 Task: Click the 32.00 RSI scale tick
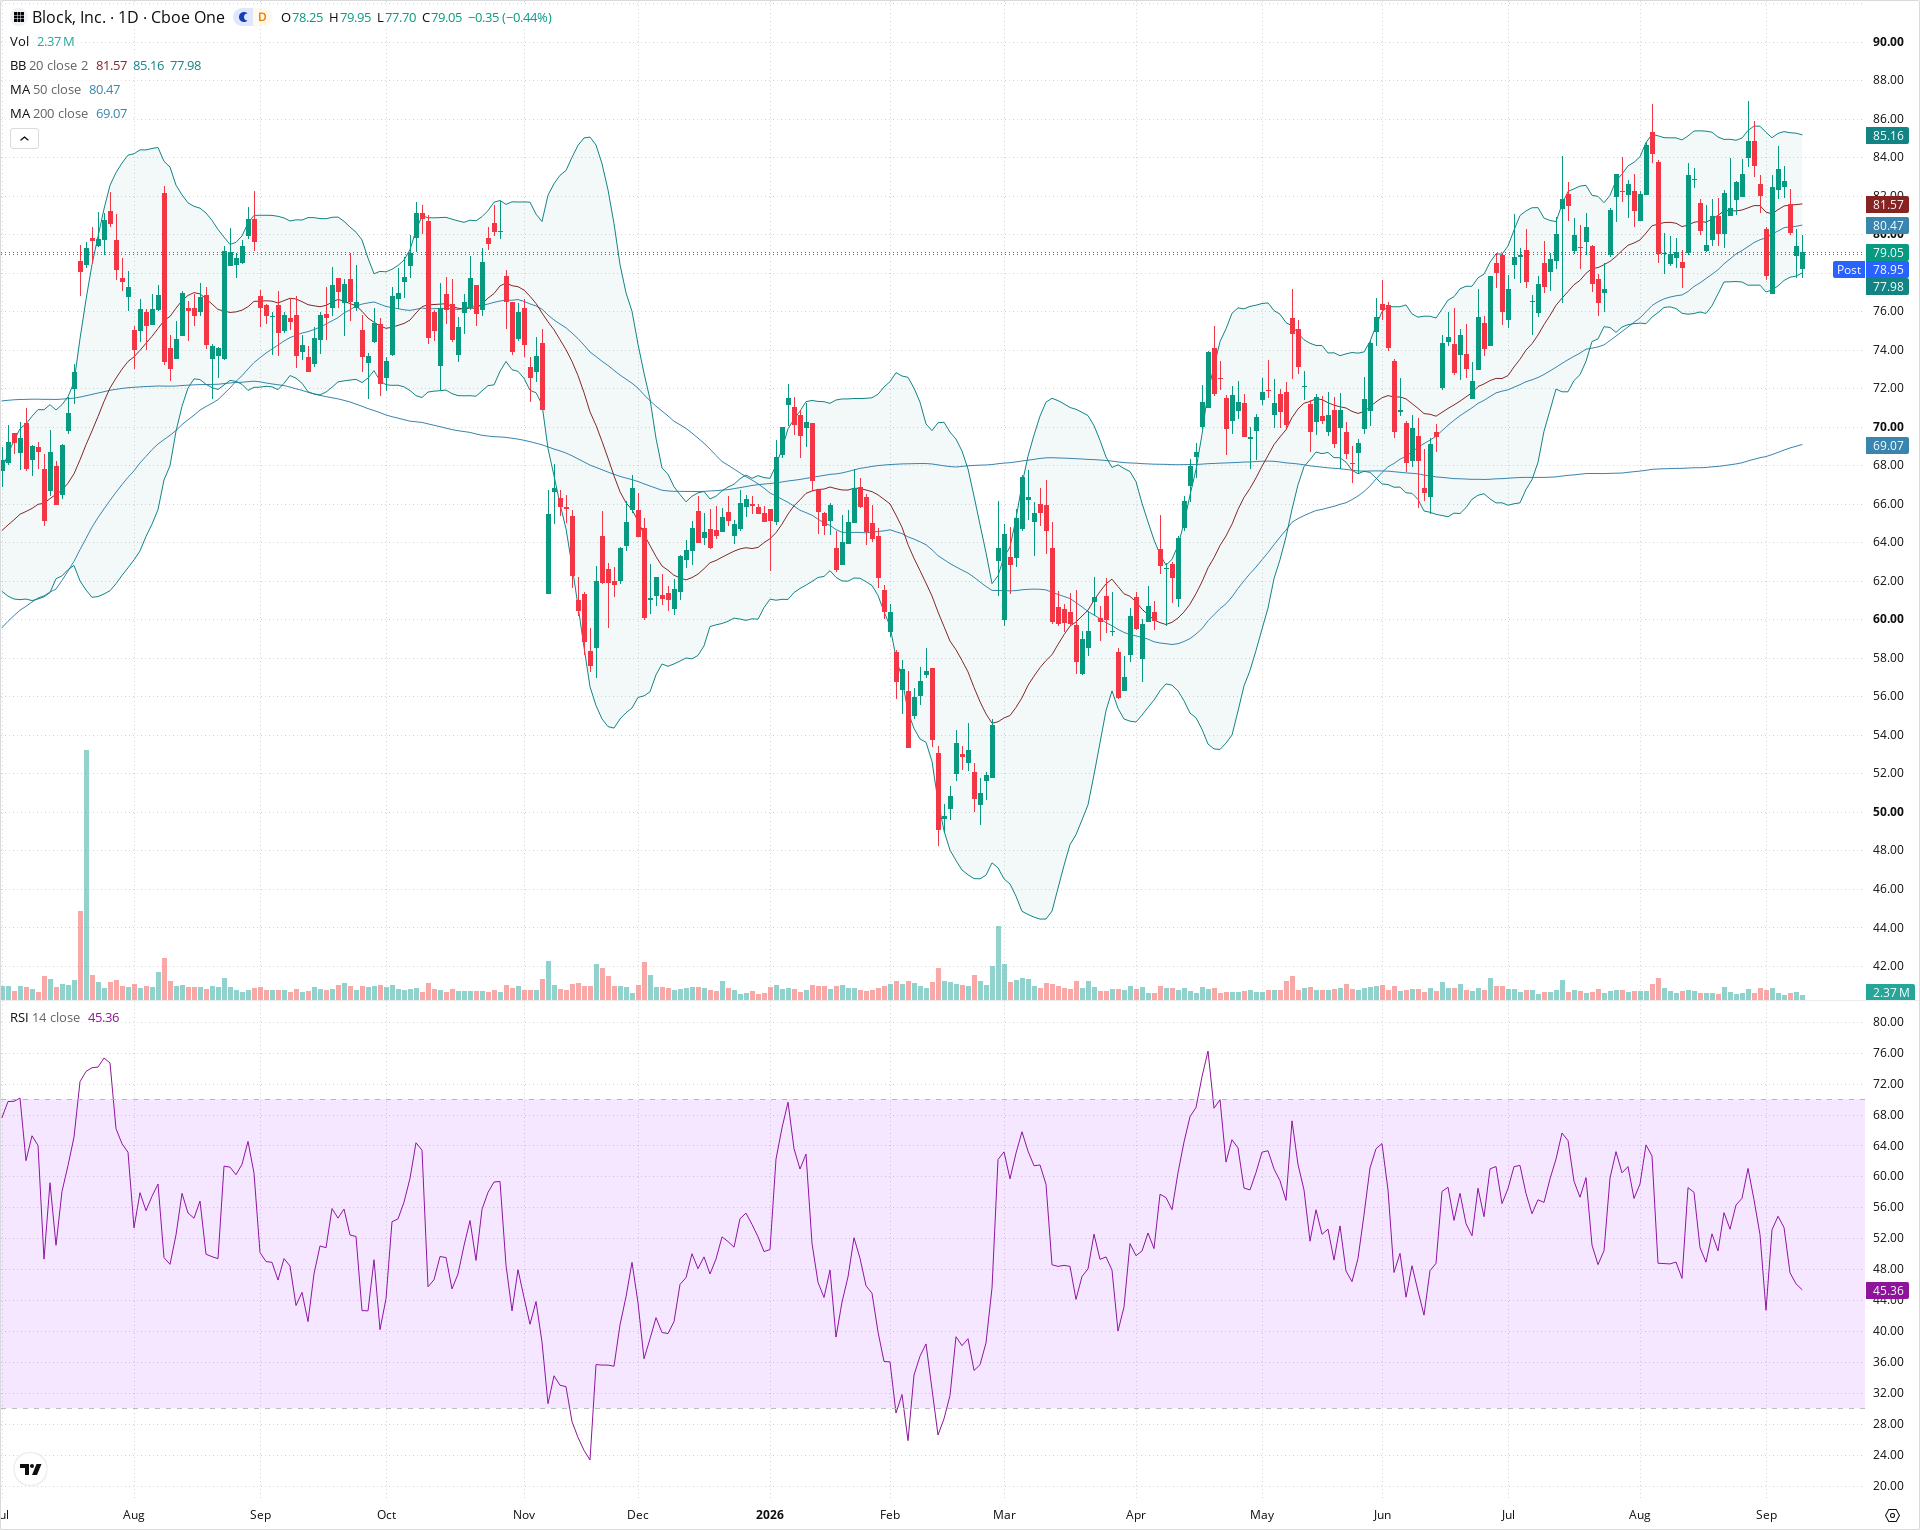coord(1888,1392)
